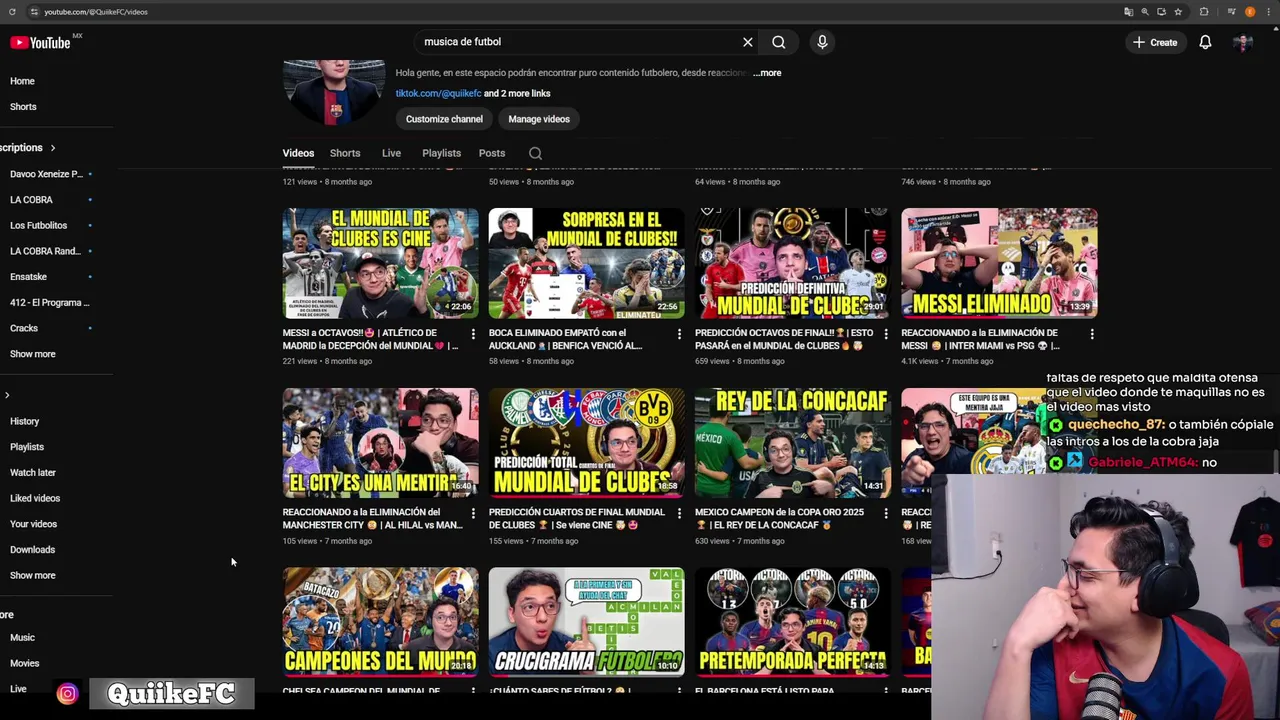This screenshot has height=720, width=1280.
Task: Open History in sidebar
Action: 24,422
